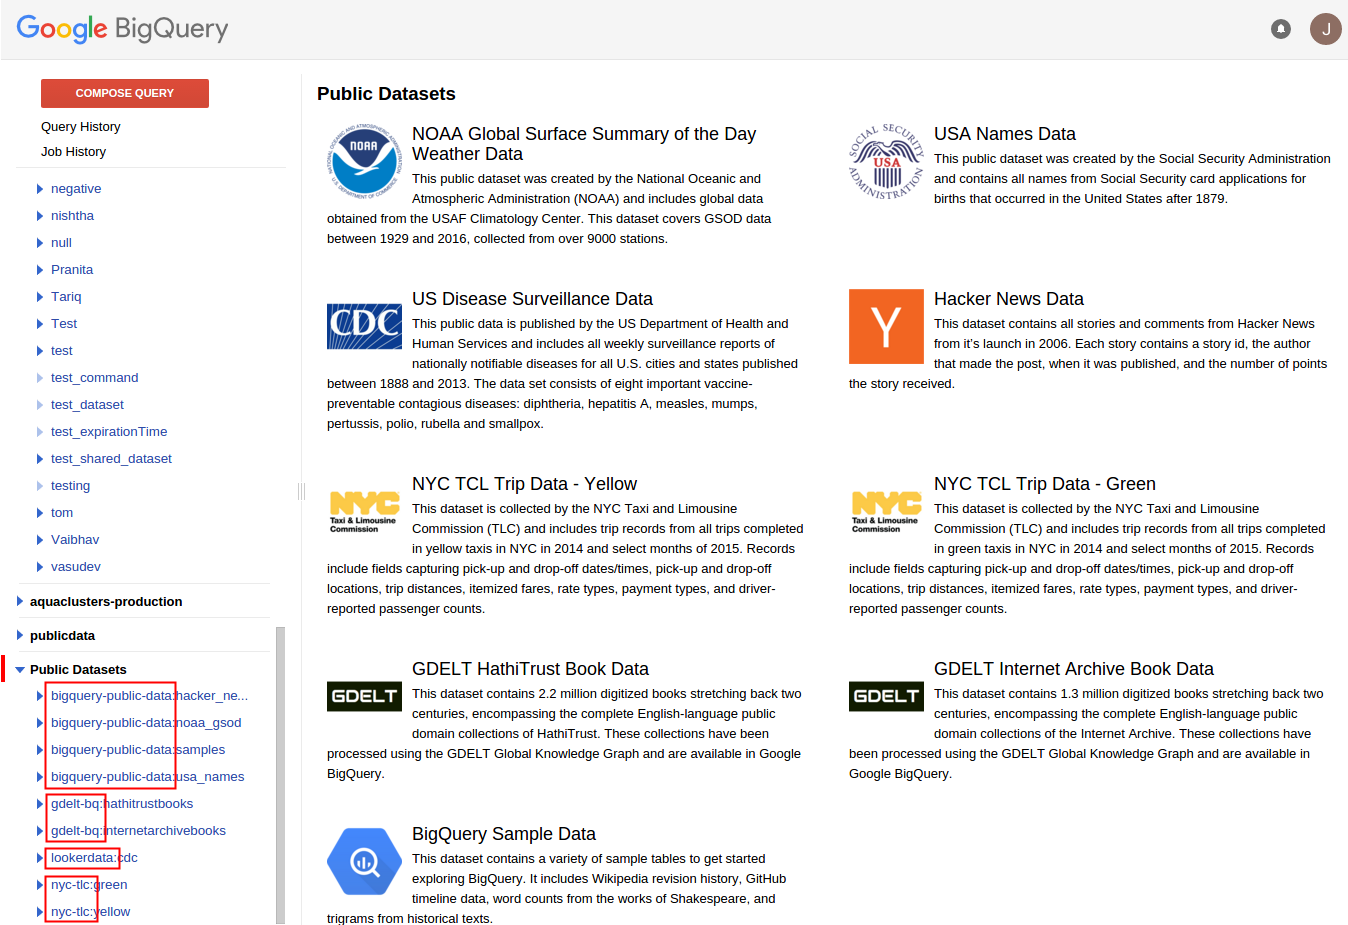Open Job History
Viewport: 1348px width, 925px height.
pyautogui.click(x=73, y=152)
